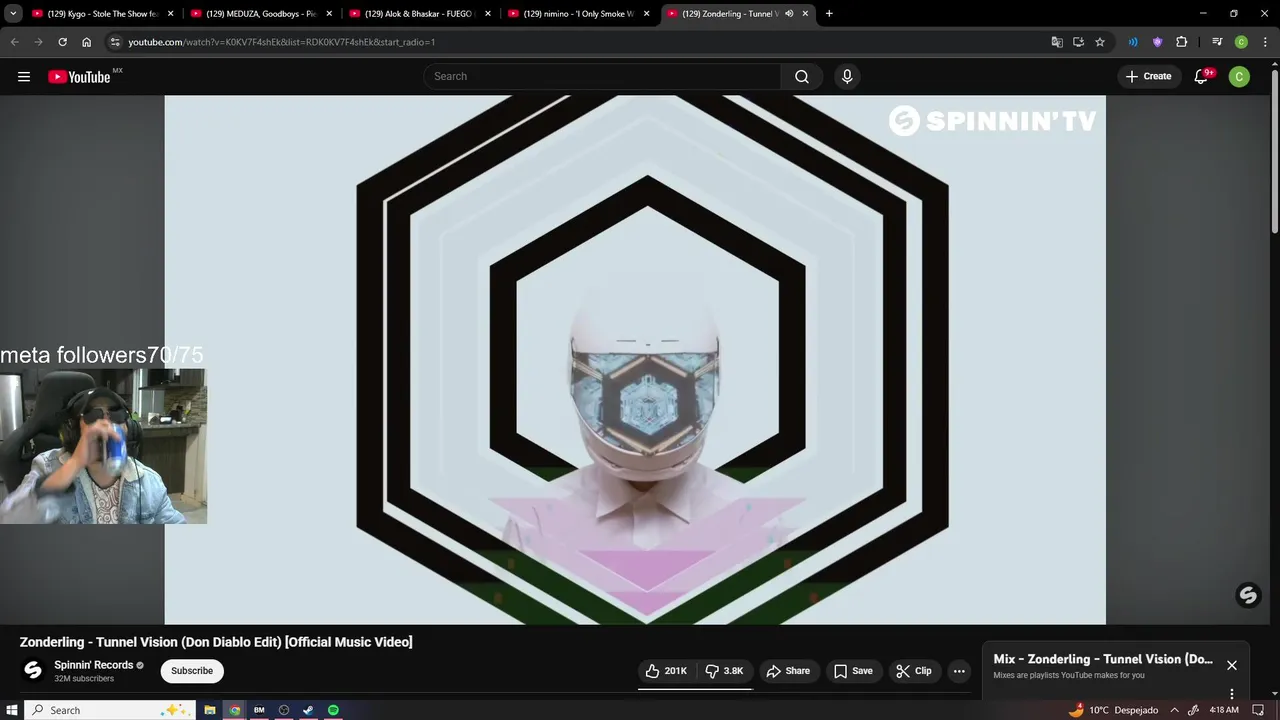Viewport: 1280px width, 720px height.
Task: Share the Tunnel Vision video
Action: [x=788, y=671]
